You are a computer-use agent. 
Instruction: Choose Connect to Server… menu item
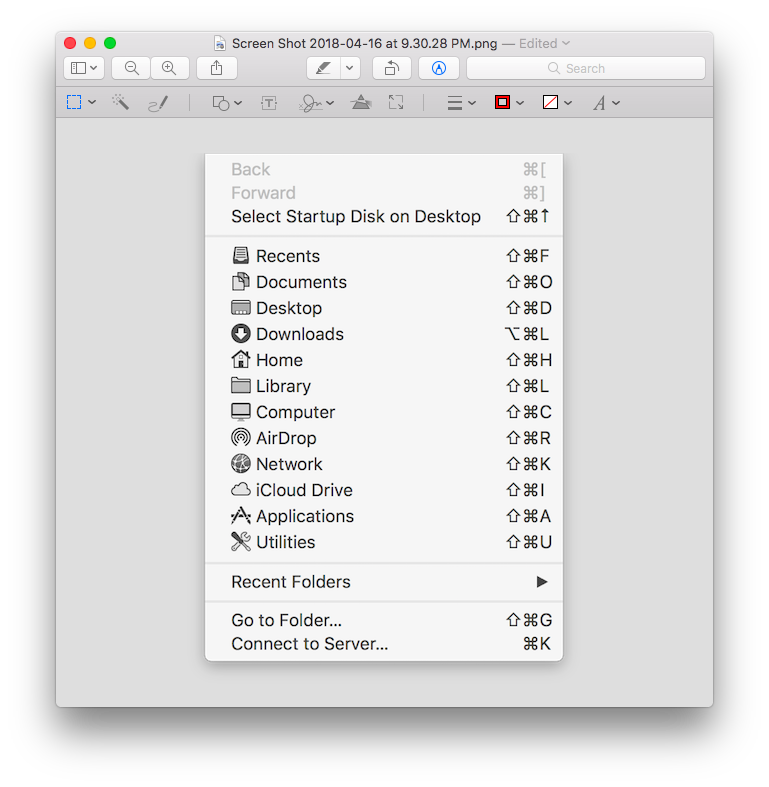coord(384,644)
